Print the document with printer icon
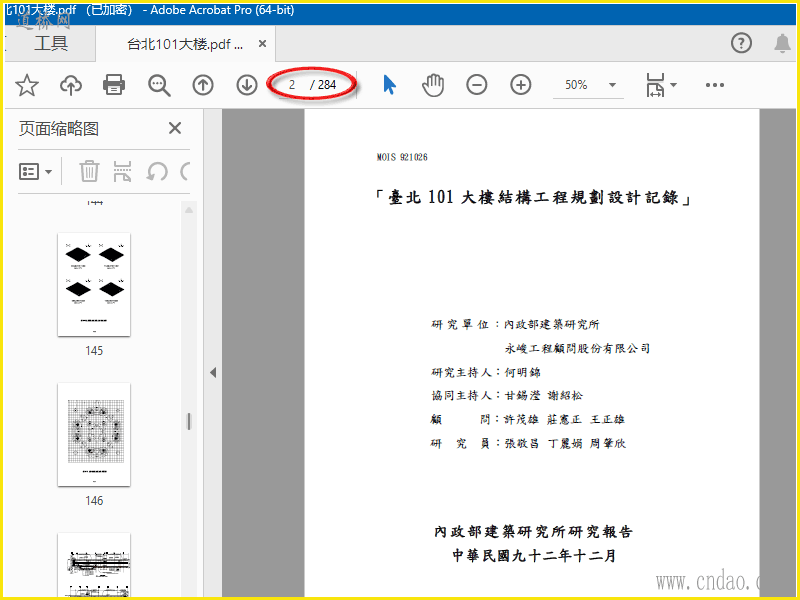 (114, 85)
